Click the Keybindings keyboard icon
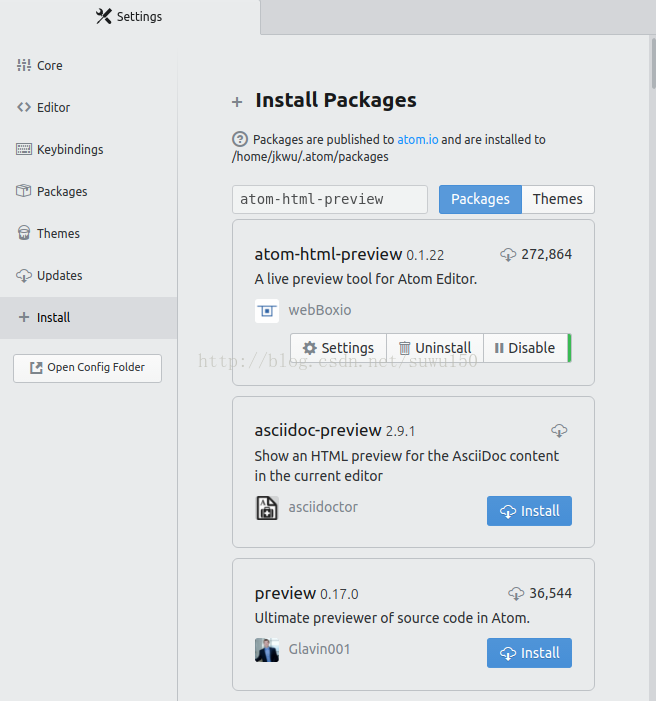Viewport: 656px width, 701px height. coord(24,149)
